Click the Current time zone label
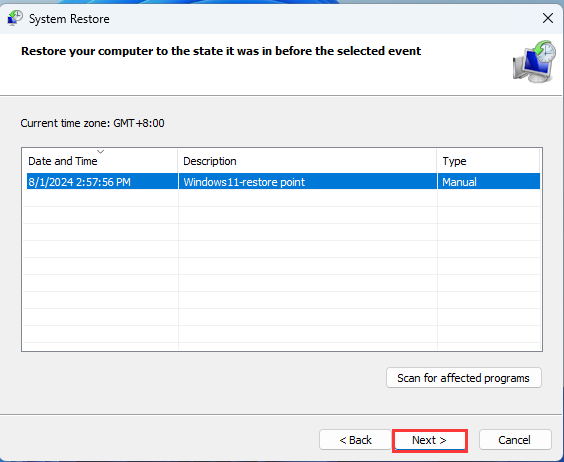This screenshot has width=564, height=462. coord(92,123)
